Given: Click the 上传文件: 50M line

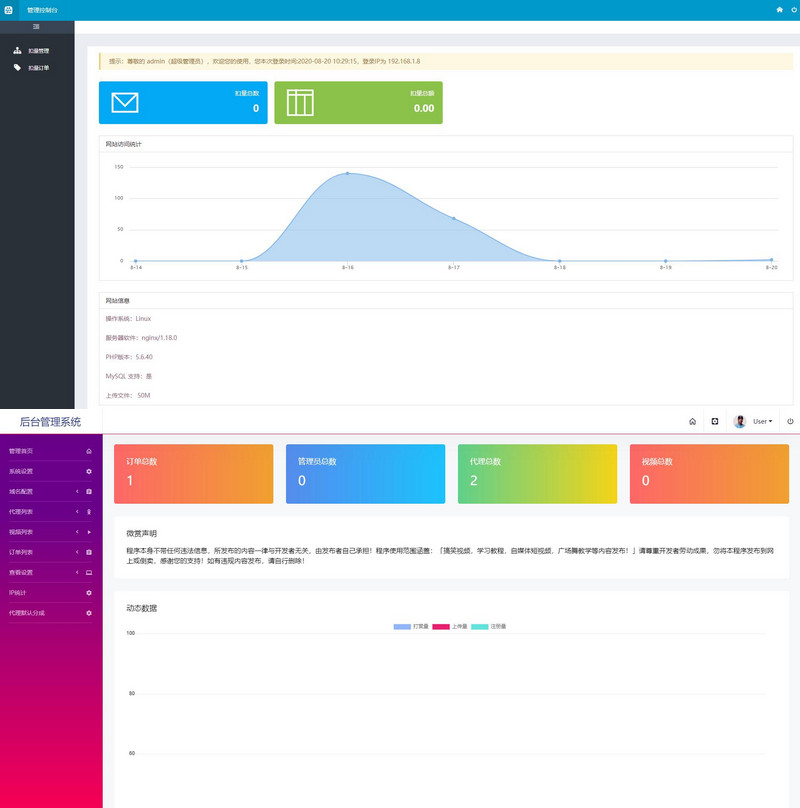Looking at the screenshot, I should click(128, 395).
